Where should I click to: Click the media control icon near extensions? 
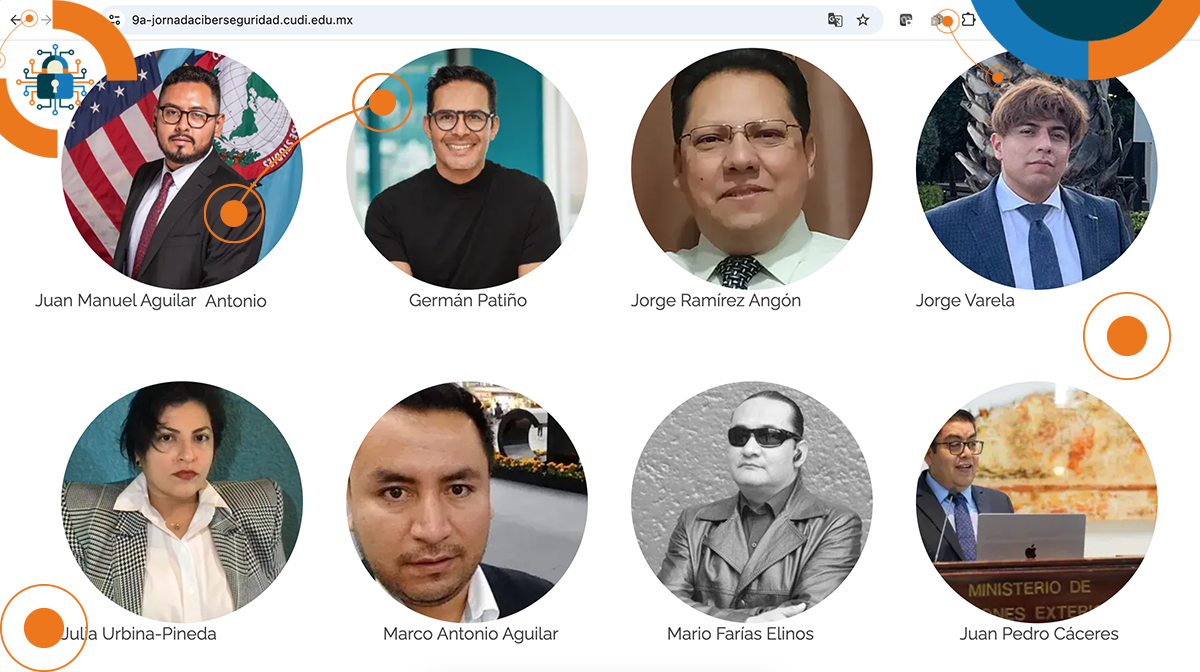pyautogui.click(x=906, y=19)
